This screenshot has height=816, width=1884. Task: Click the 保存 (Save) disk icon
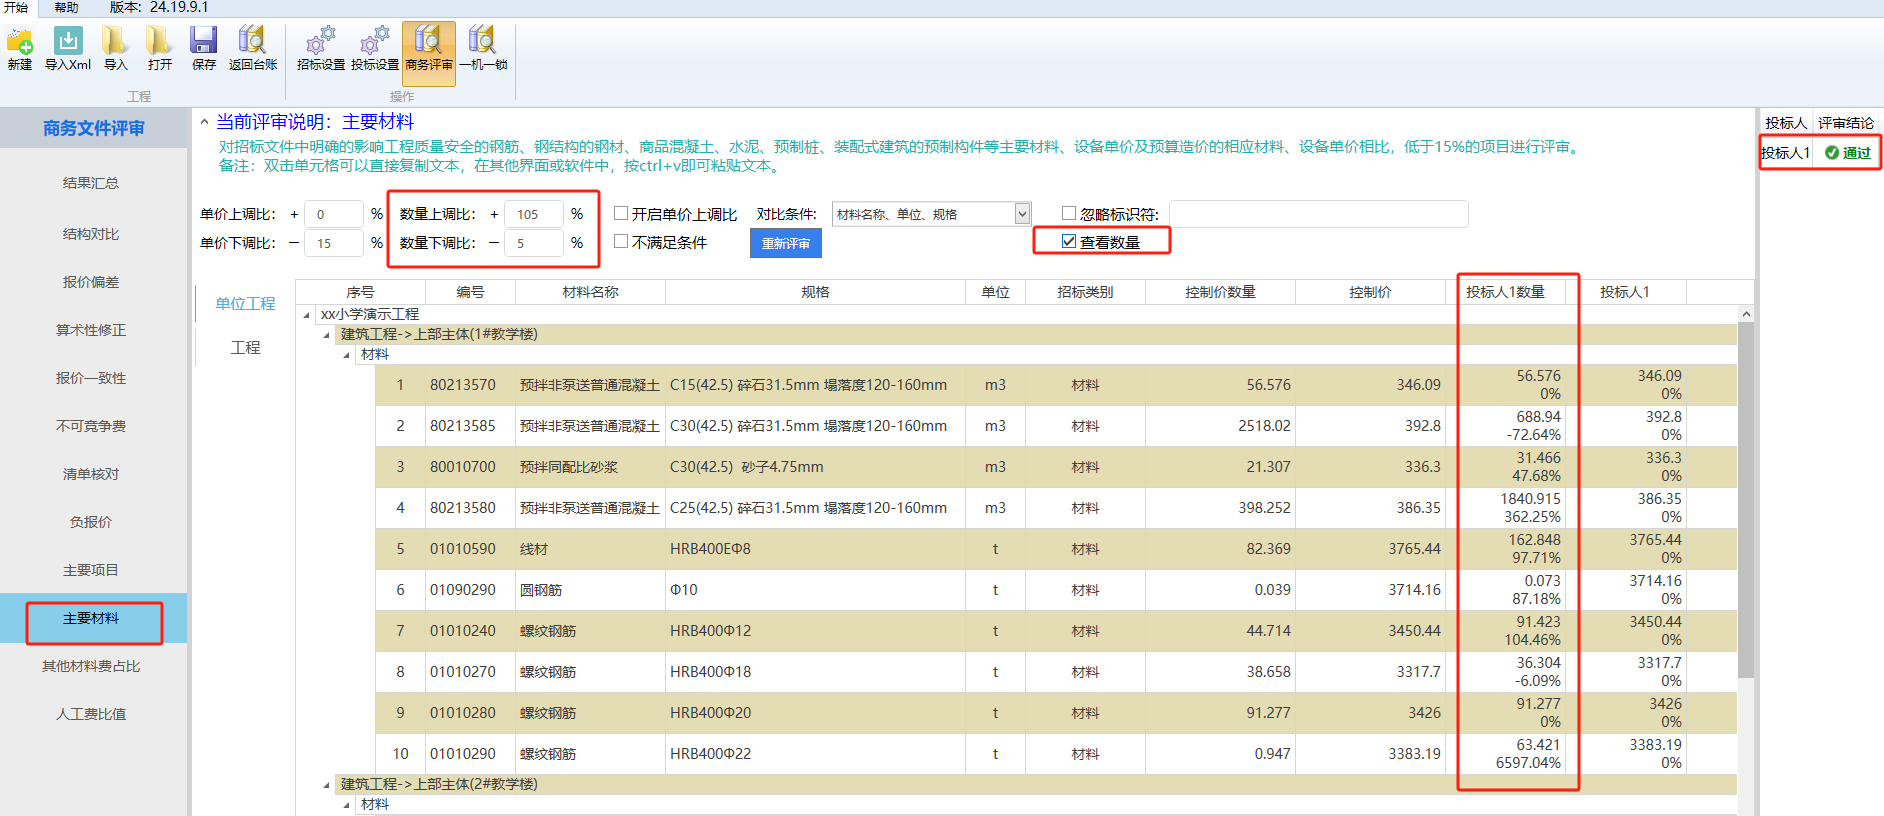pyautogui.click(x=204, y=42)
